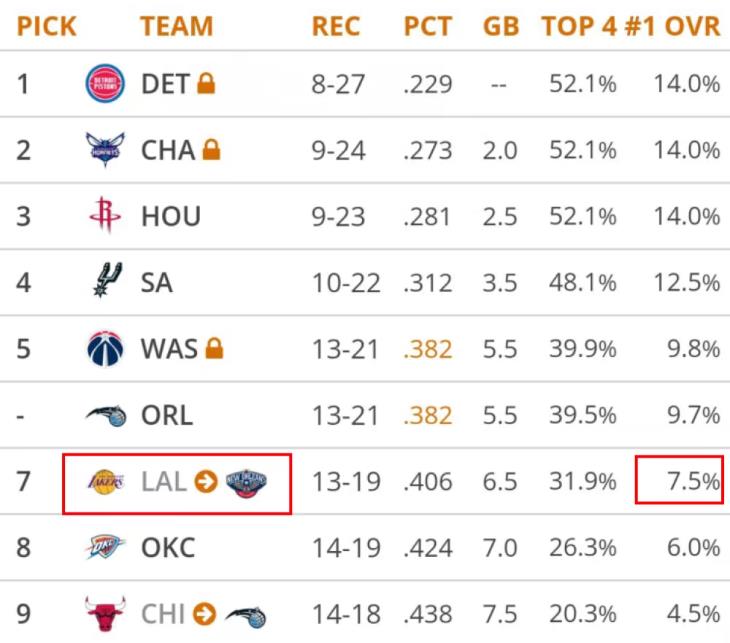The width and height of the screenshot is (730, 643).
Task: Click the orange arrow next to LAL
Action: [206, 481]
